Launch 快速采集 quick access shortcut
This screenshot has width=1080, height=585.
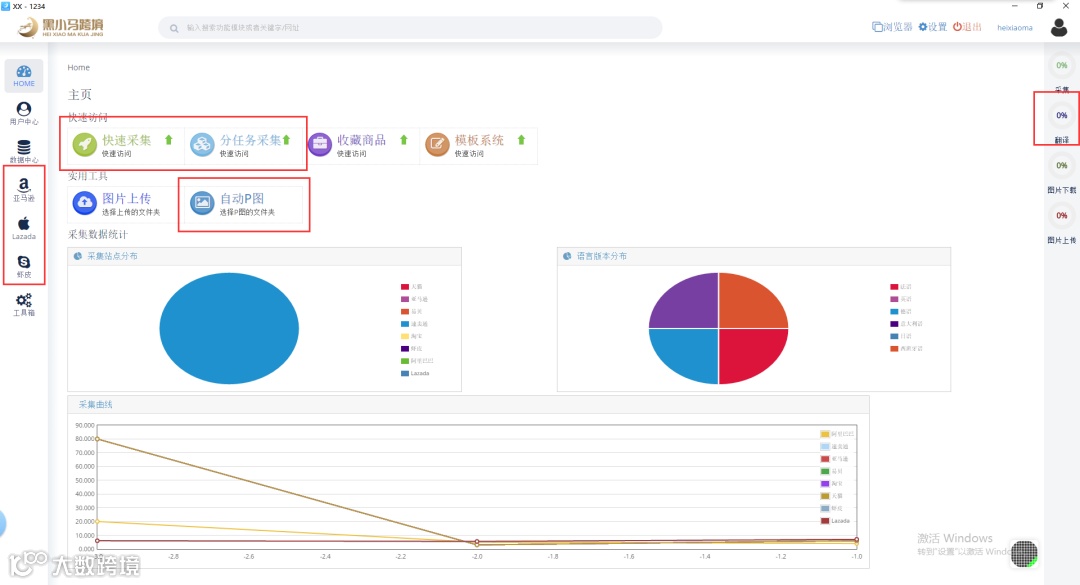pos(123,145)
